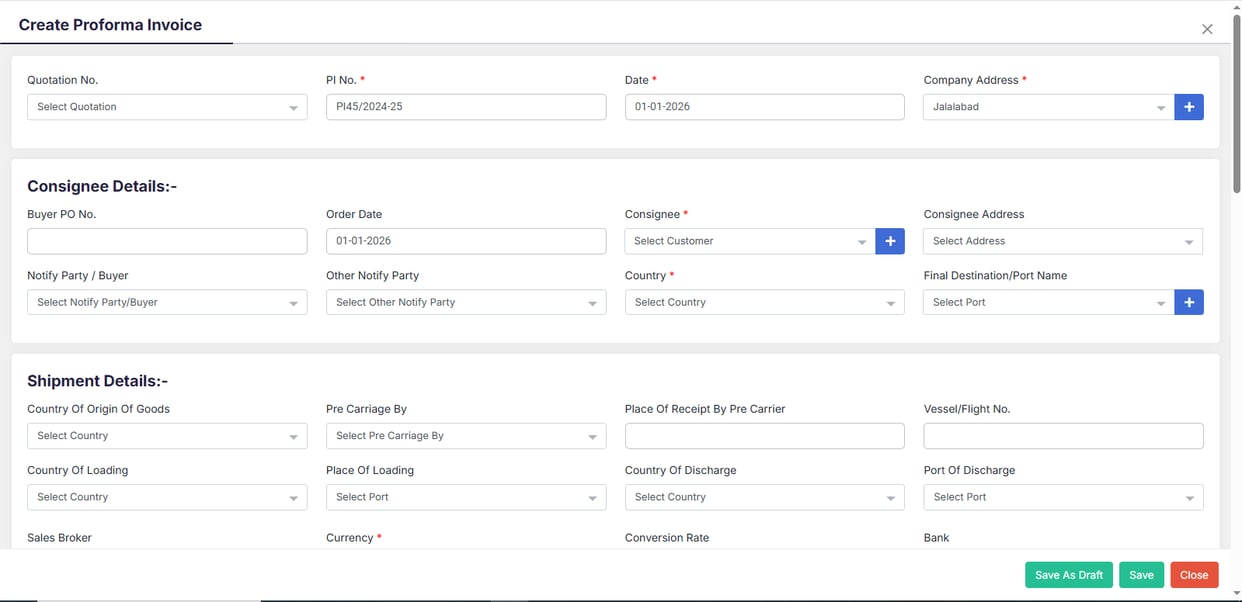Click Save As Draft

1068,574
